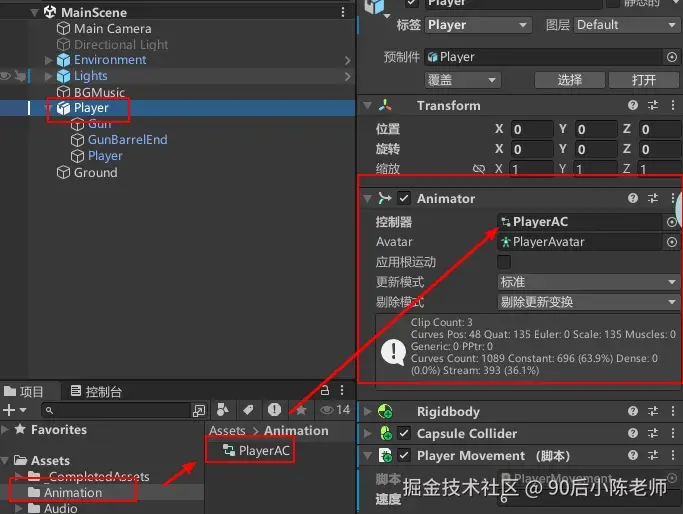
Task: Open Animator preset settings icon
Action: coord(653,198)
